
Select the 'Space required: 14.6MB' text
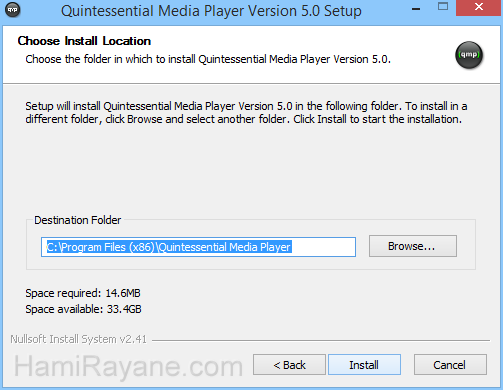click(x=83, y=293)
